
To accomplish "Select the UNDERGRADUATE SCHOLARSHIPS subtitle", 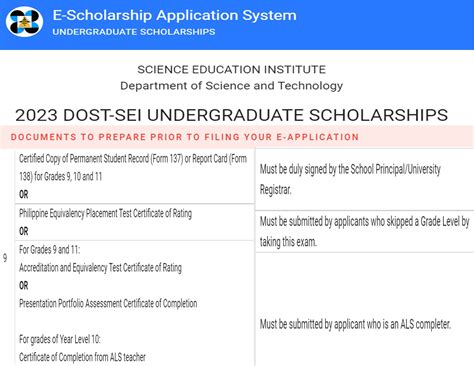I will coord(134,32).
